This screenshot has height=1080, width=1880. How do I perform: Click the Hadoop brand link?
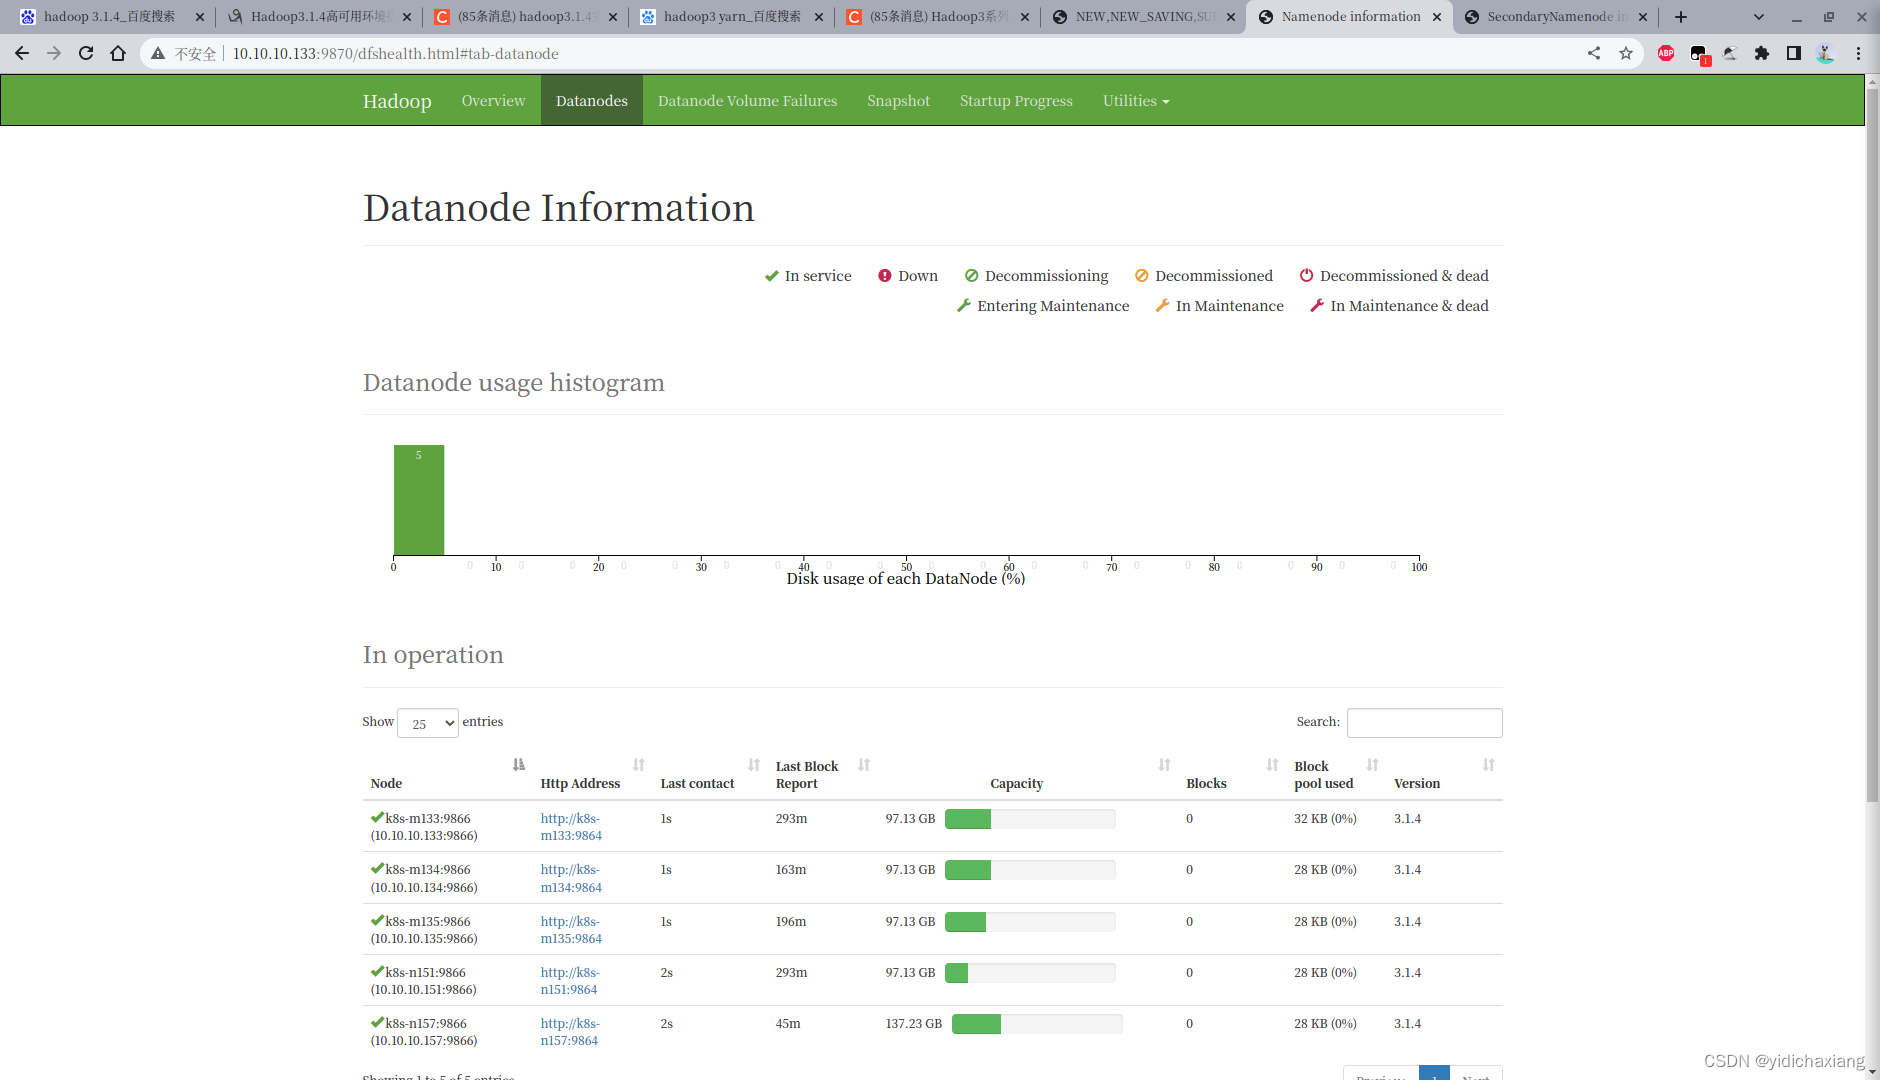397,101
